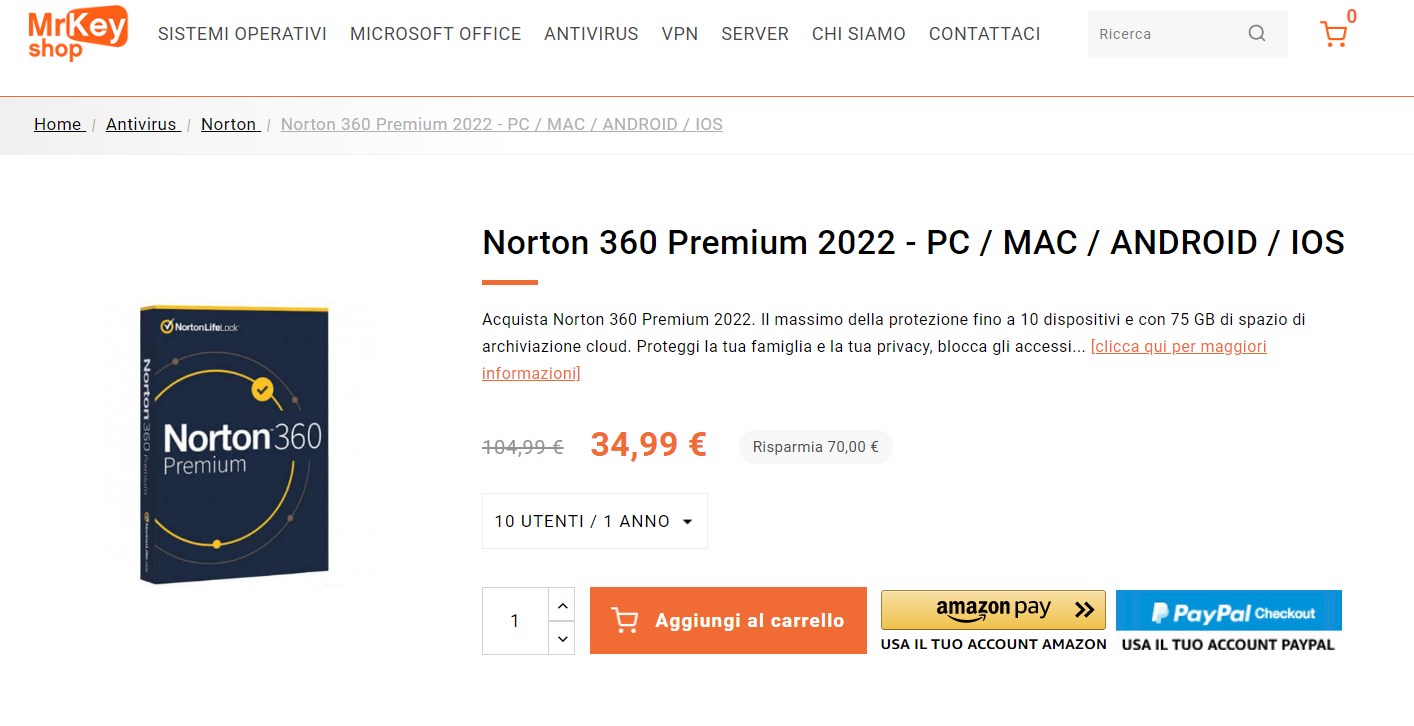Open the '10 UTENTI / 1 ANNO' license dropdown
Image resolution: width=1414 pixels, height=726 pixels.
pos(594,520)
